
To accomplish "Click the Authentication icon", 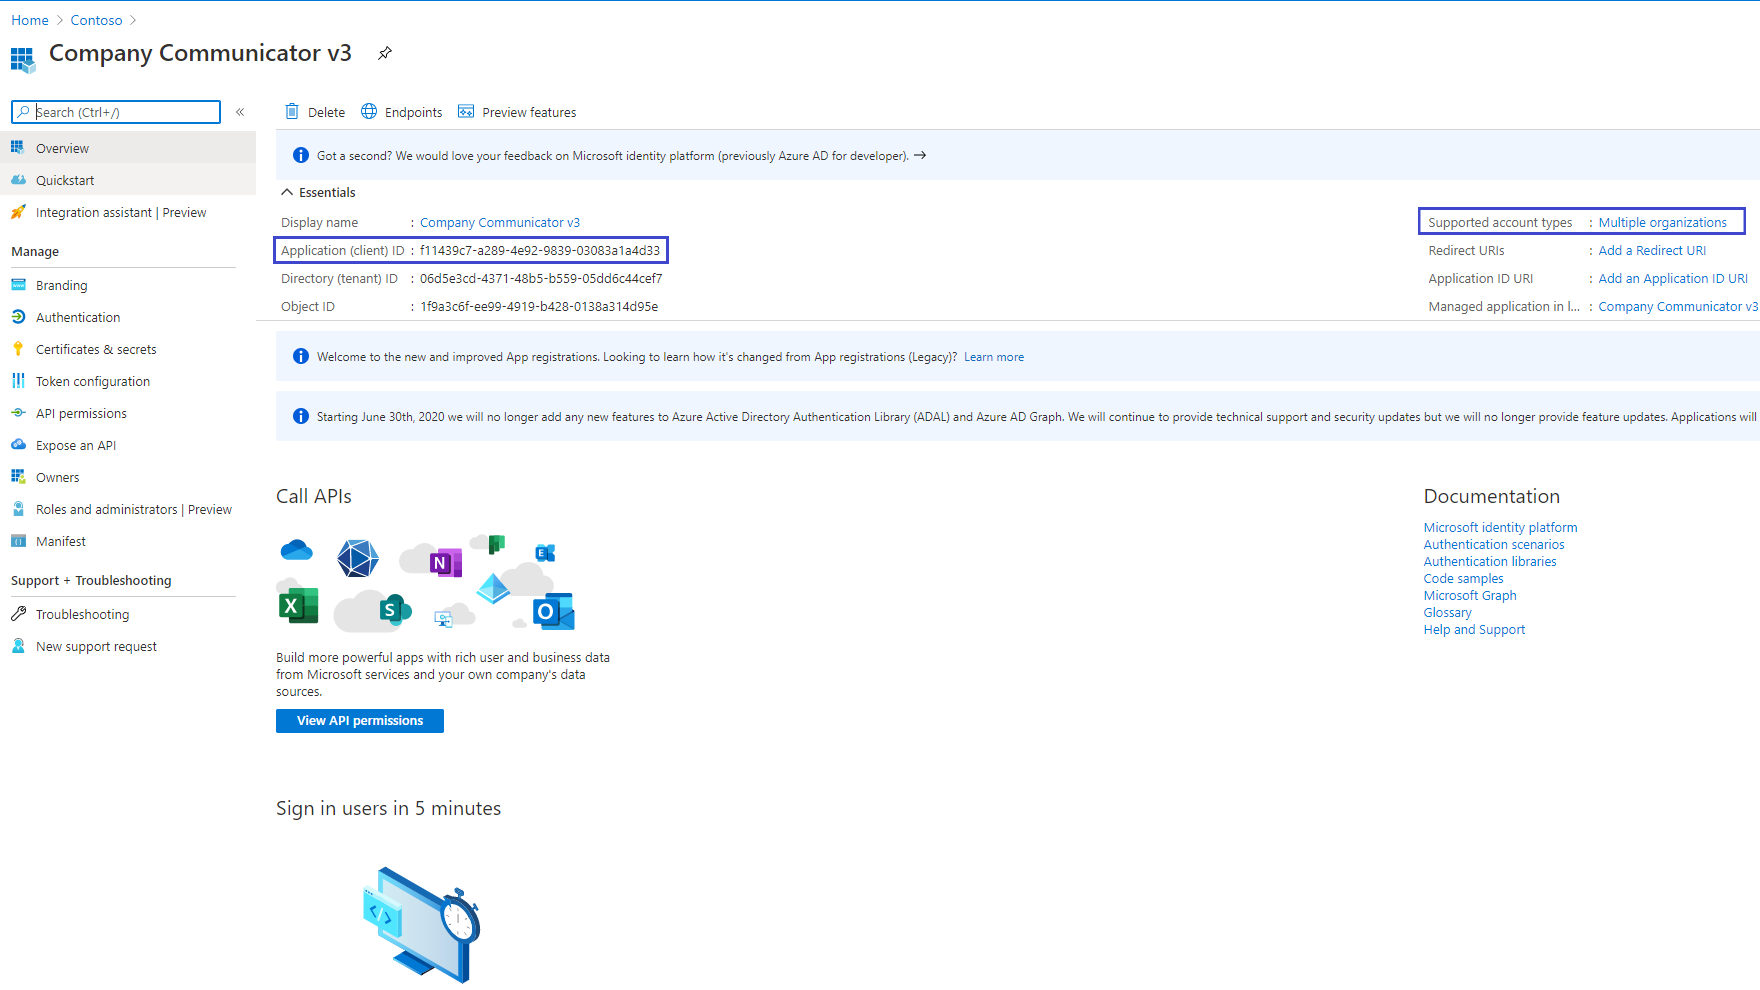I will (18, 317).
